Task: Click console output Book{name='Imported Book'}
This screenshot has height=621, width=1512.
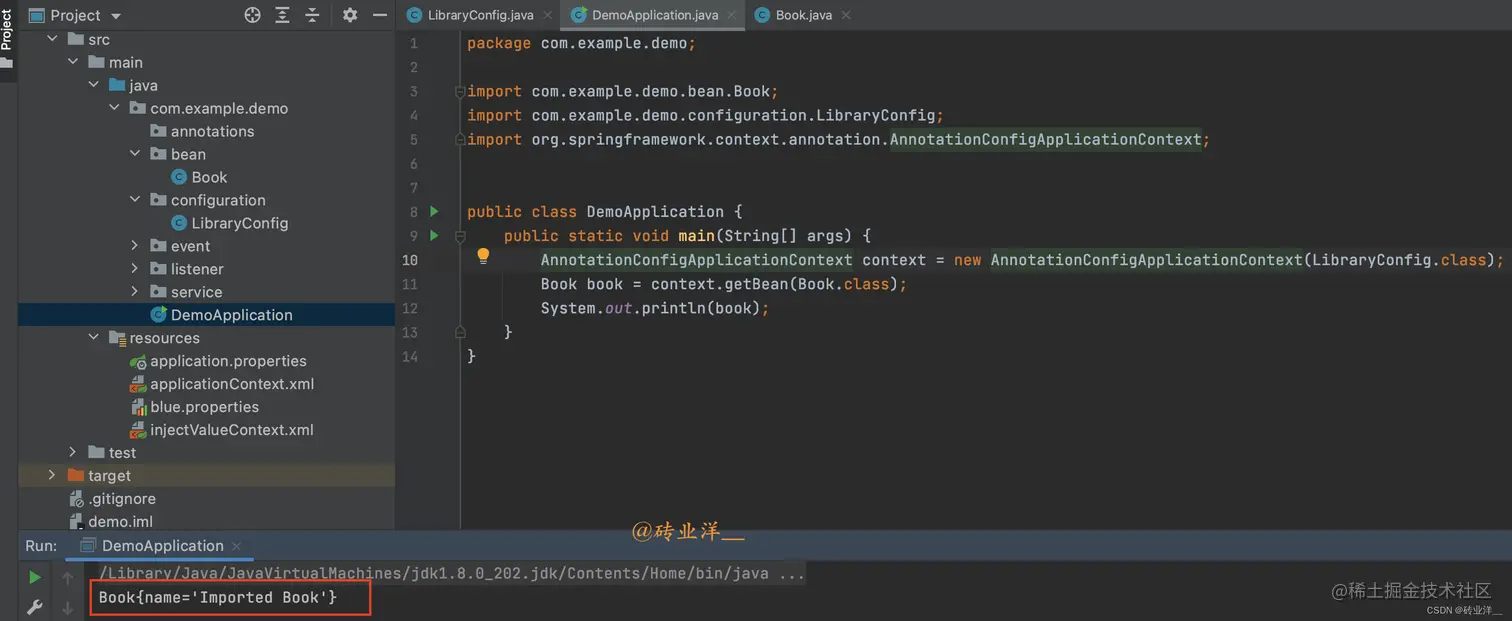Action: tap(218, 598)
